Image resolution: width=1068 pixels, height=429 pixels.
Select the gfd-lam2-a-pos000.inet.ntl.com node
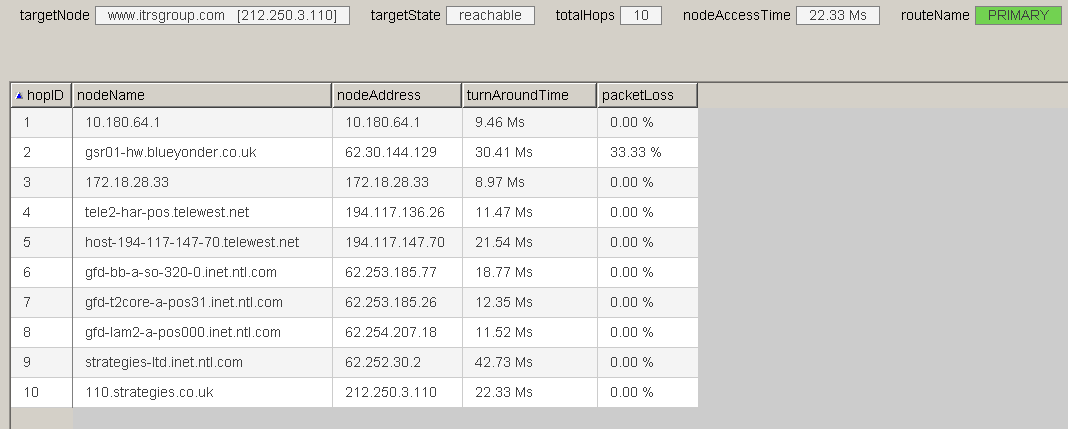pyautogui.click(x=183, y=332)
